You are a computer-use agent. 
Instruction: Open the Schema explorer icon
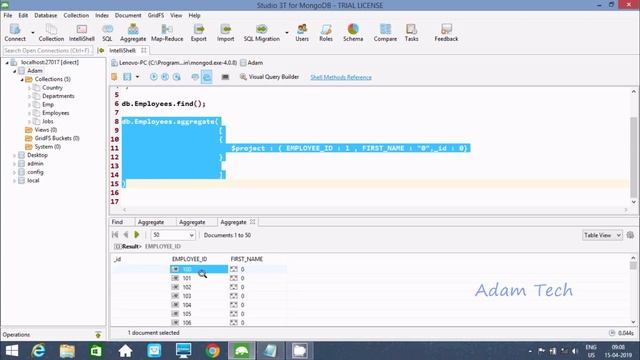[353, 33]
